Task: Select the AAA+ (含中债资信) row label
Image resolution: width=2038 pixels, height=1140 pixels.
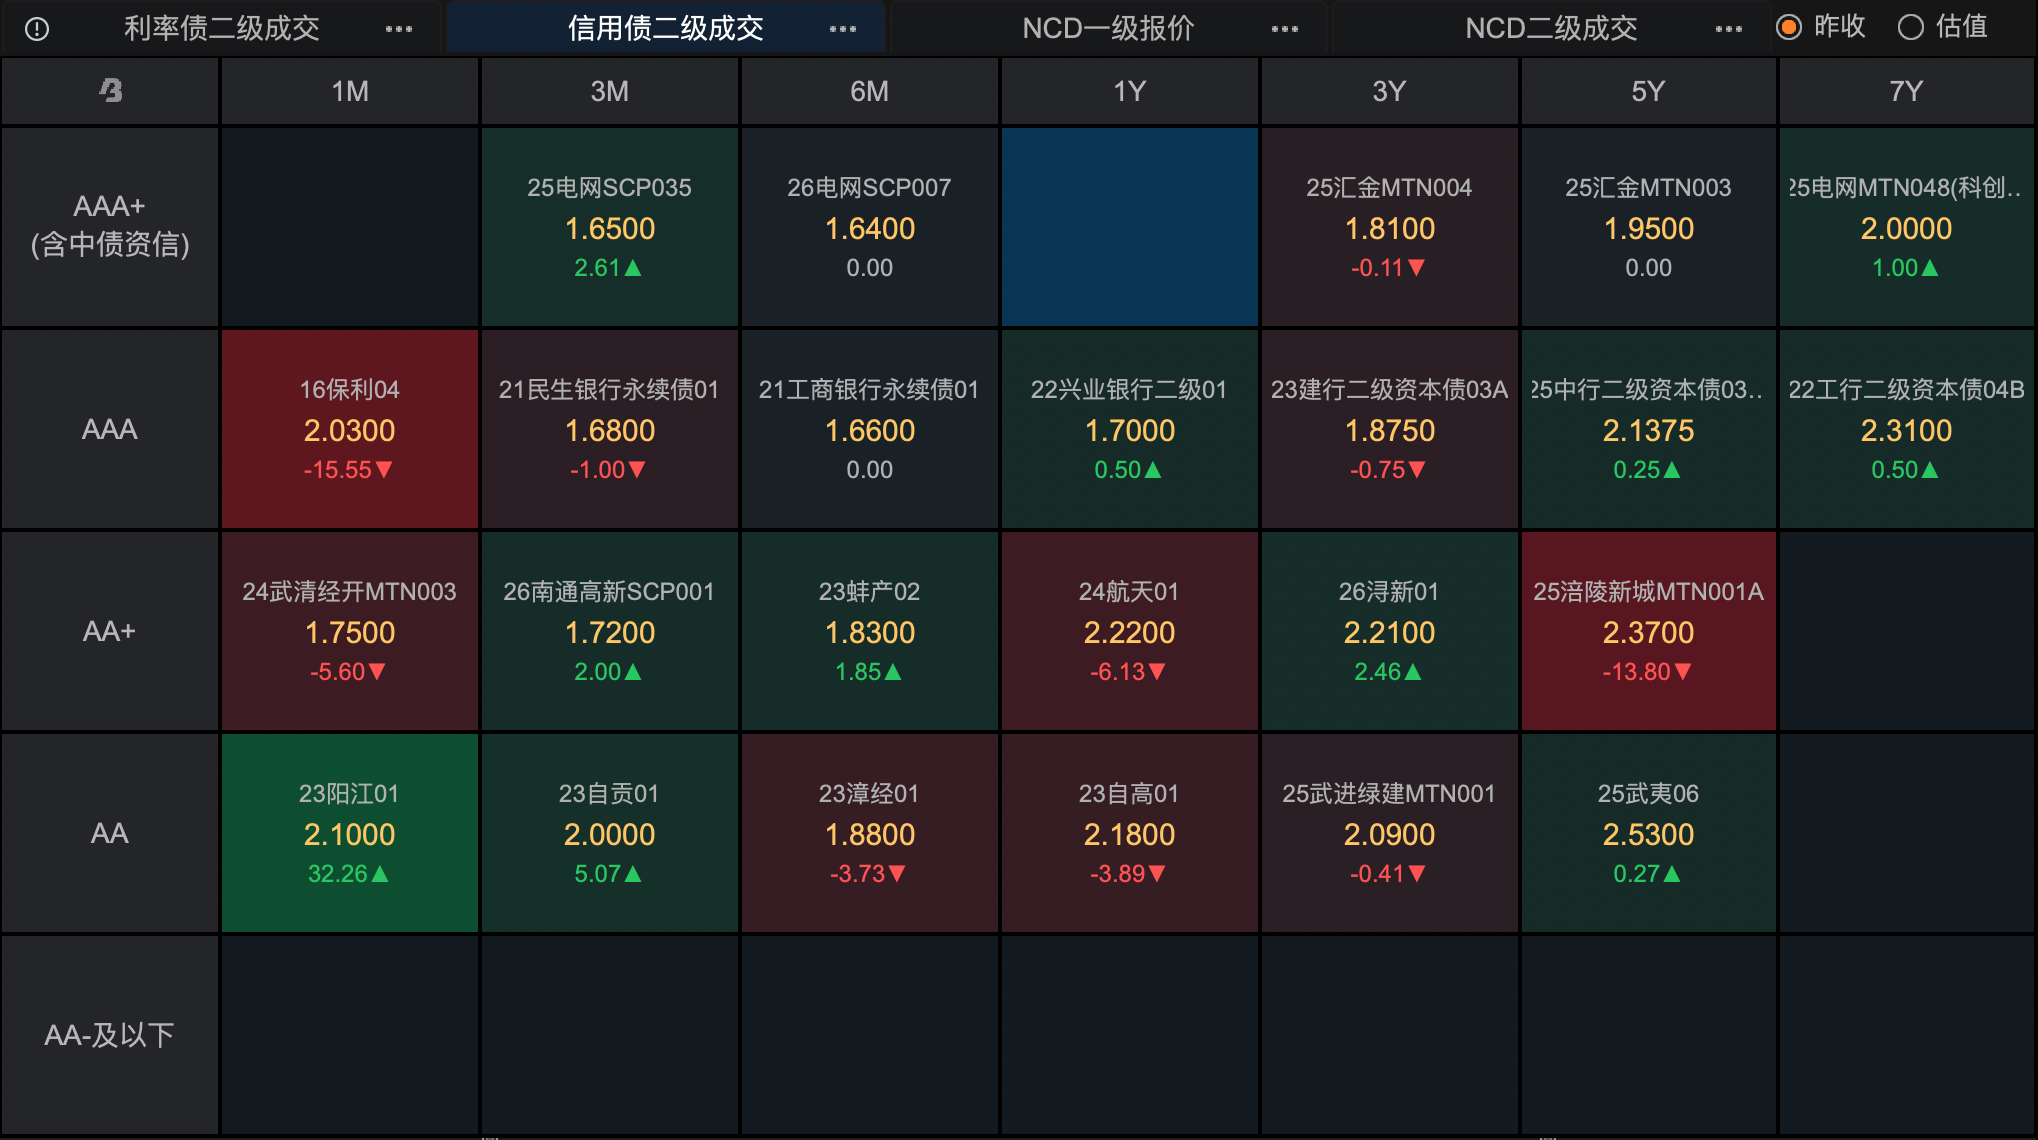Action: pyautogui.click(x=110, y=226)
